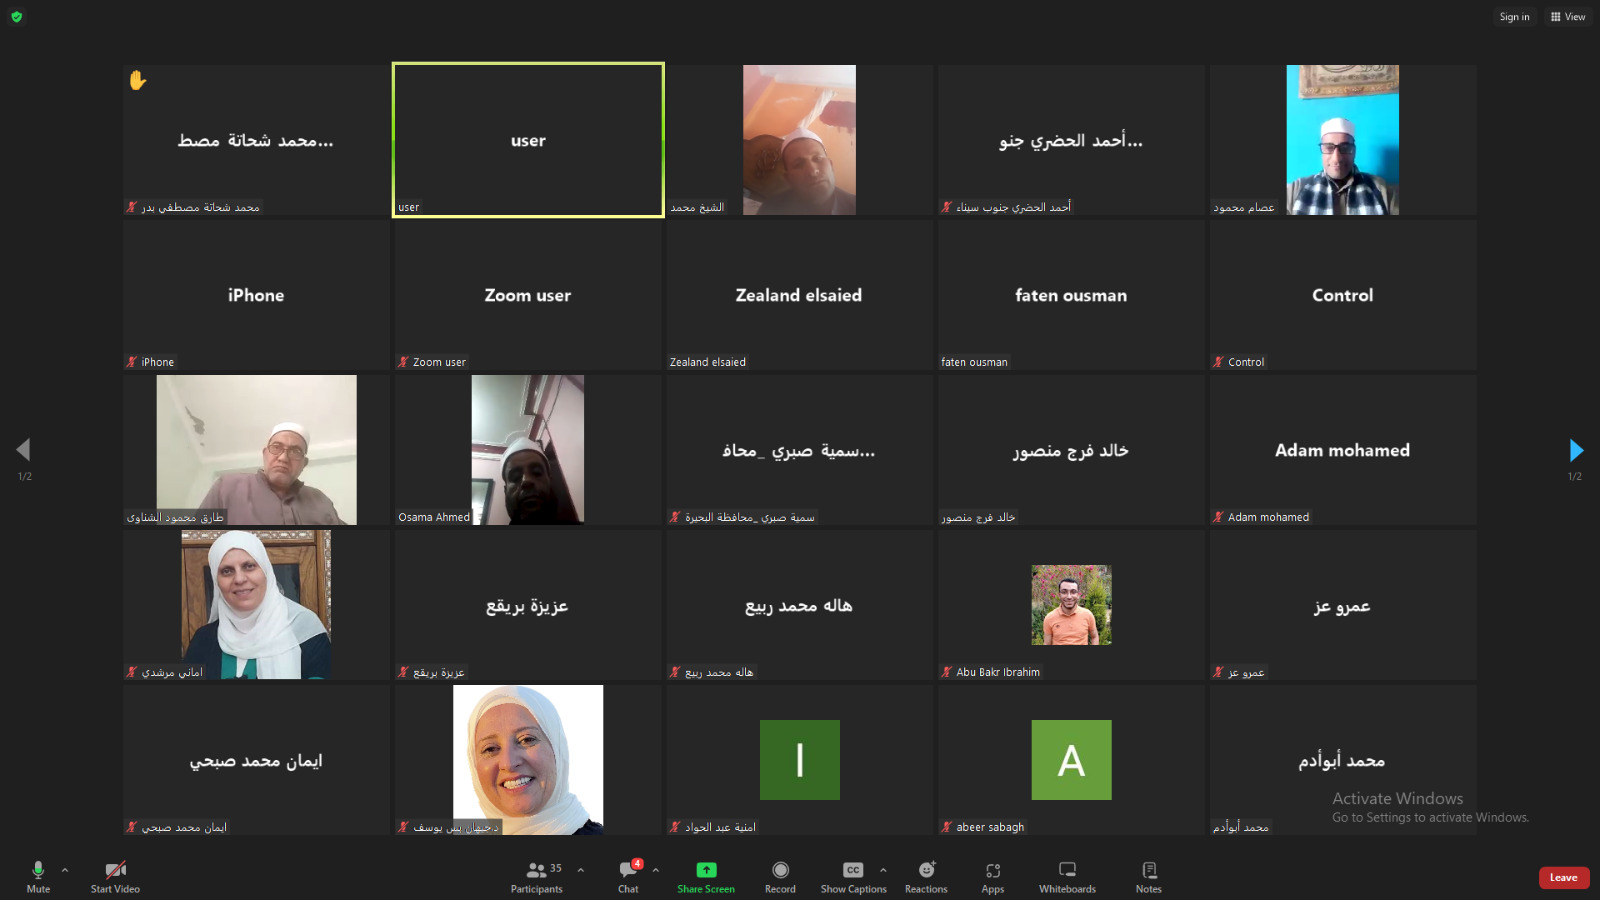Open the Chat panel
Viewport: 1600px width, 900px height.
point(628,876)
